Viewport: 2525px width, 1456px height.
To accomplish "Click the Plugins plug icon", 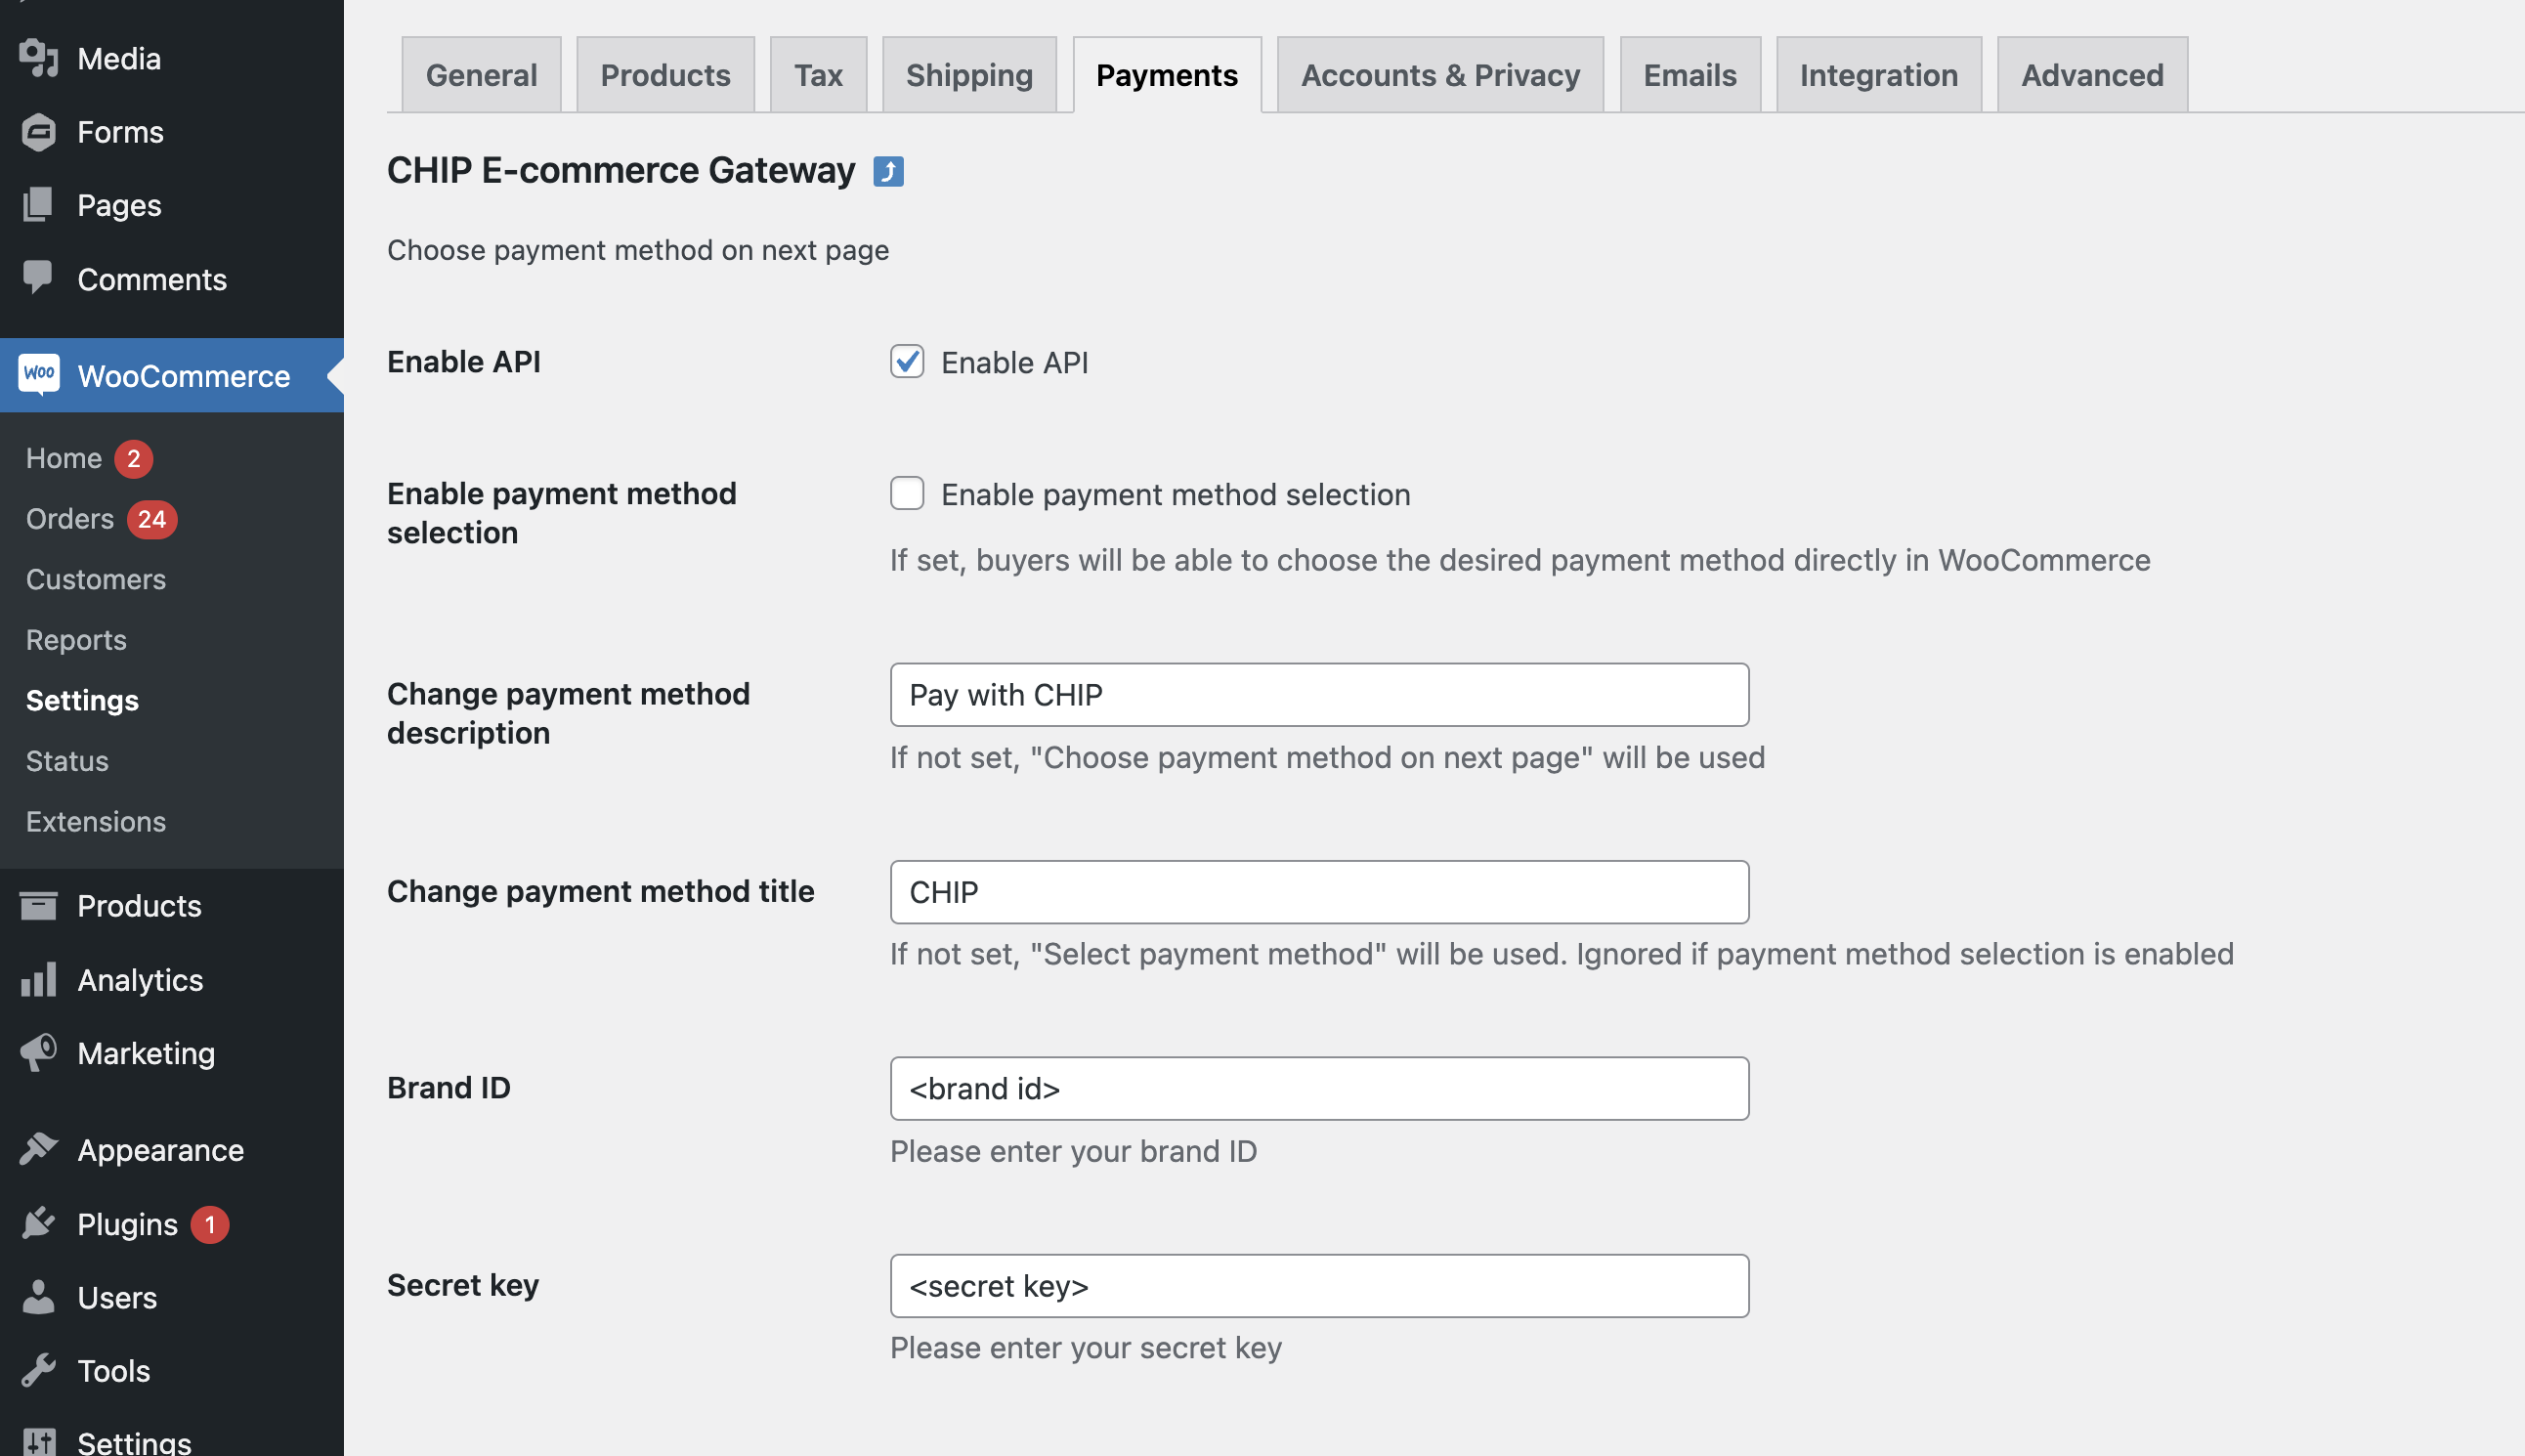I will coord(38,1223).
